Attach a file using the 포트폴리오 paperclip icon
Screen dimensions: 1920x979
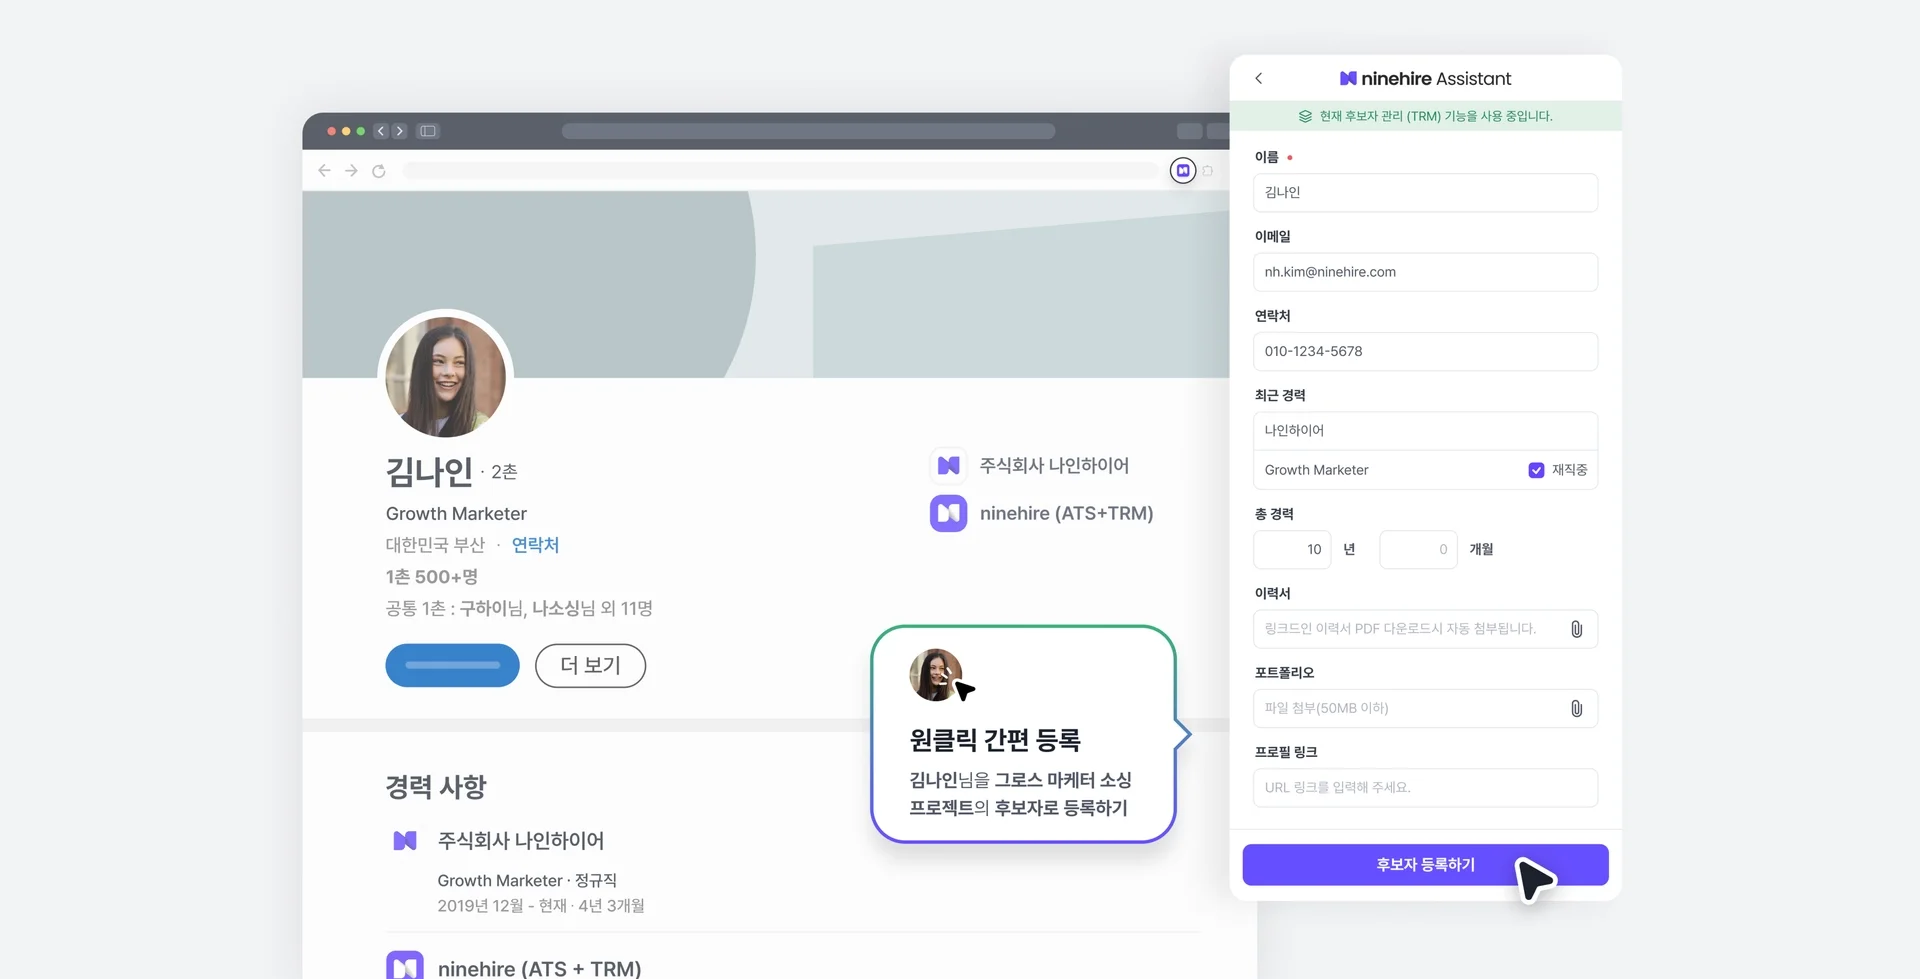pyautogui.click(x=1576, y=708)
